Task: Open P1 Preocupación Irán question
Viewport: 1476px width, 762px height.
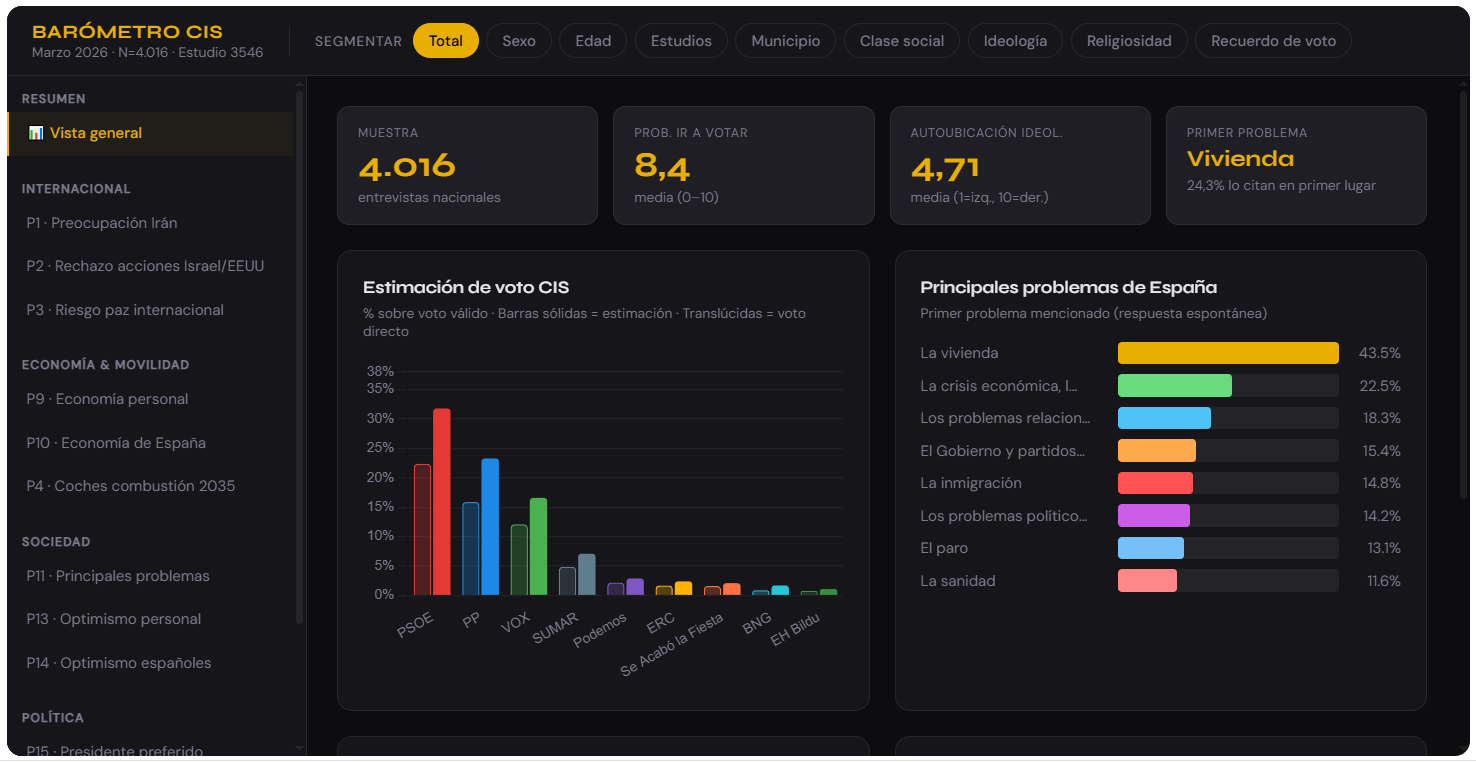Action: click(102, 223)
